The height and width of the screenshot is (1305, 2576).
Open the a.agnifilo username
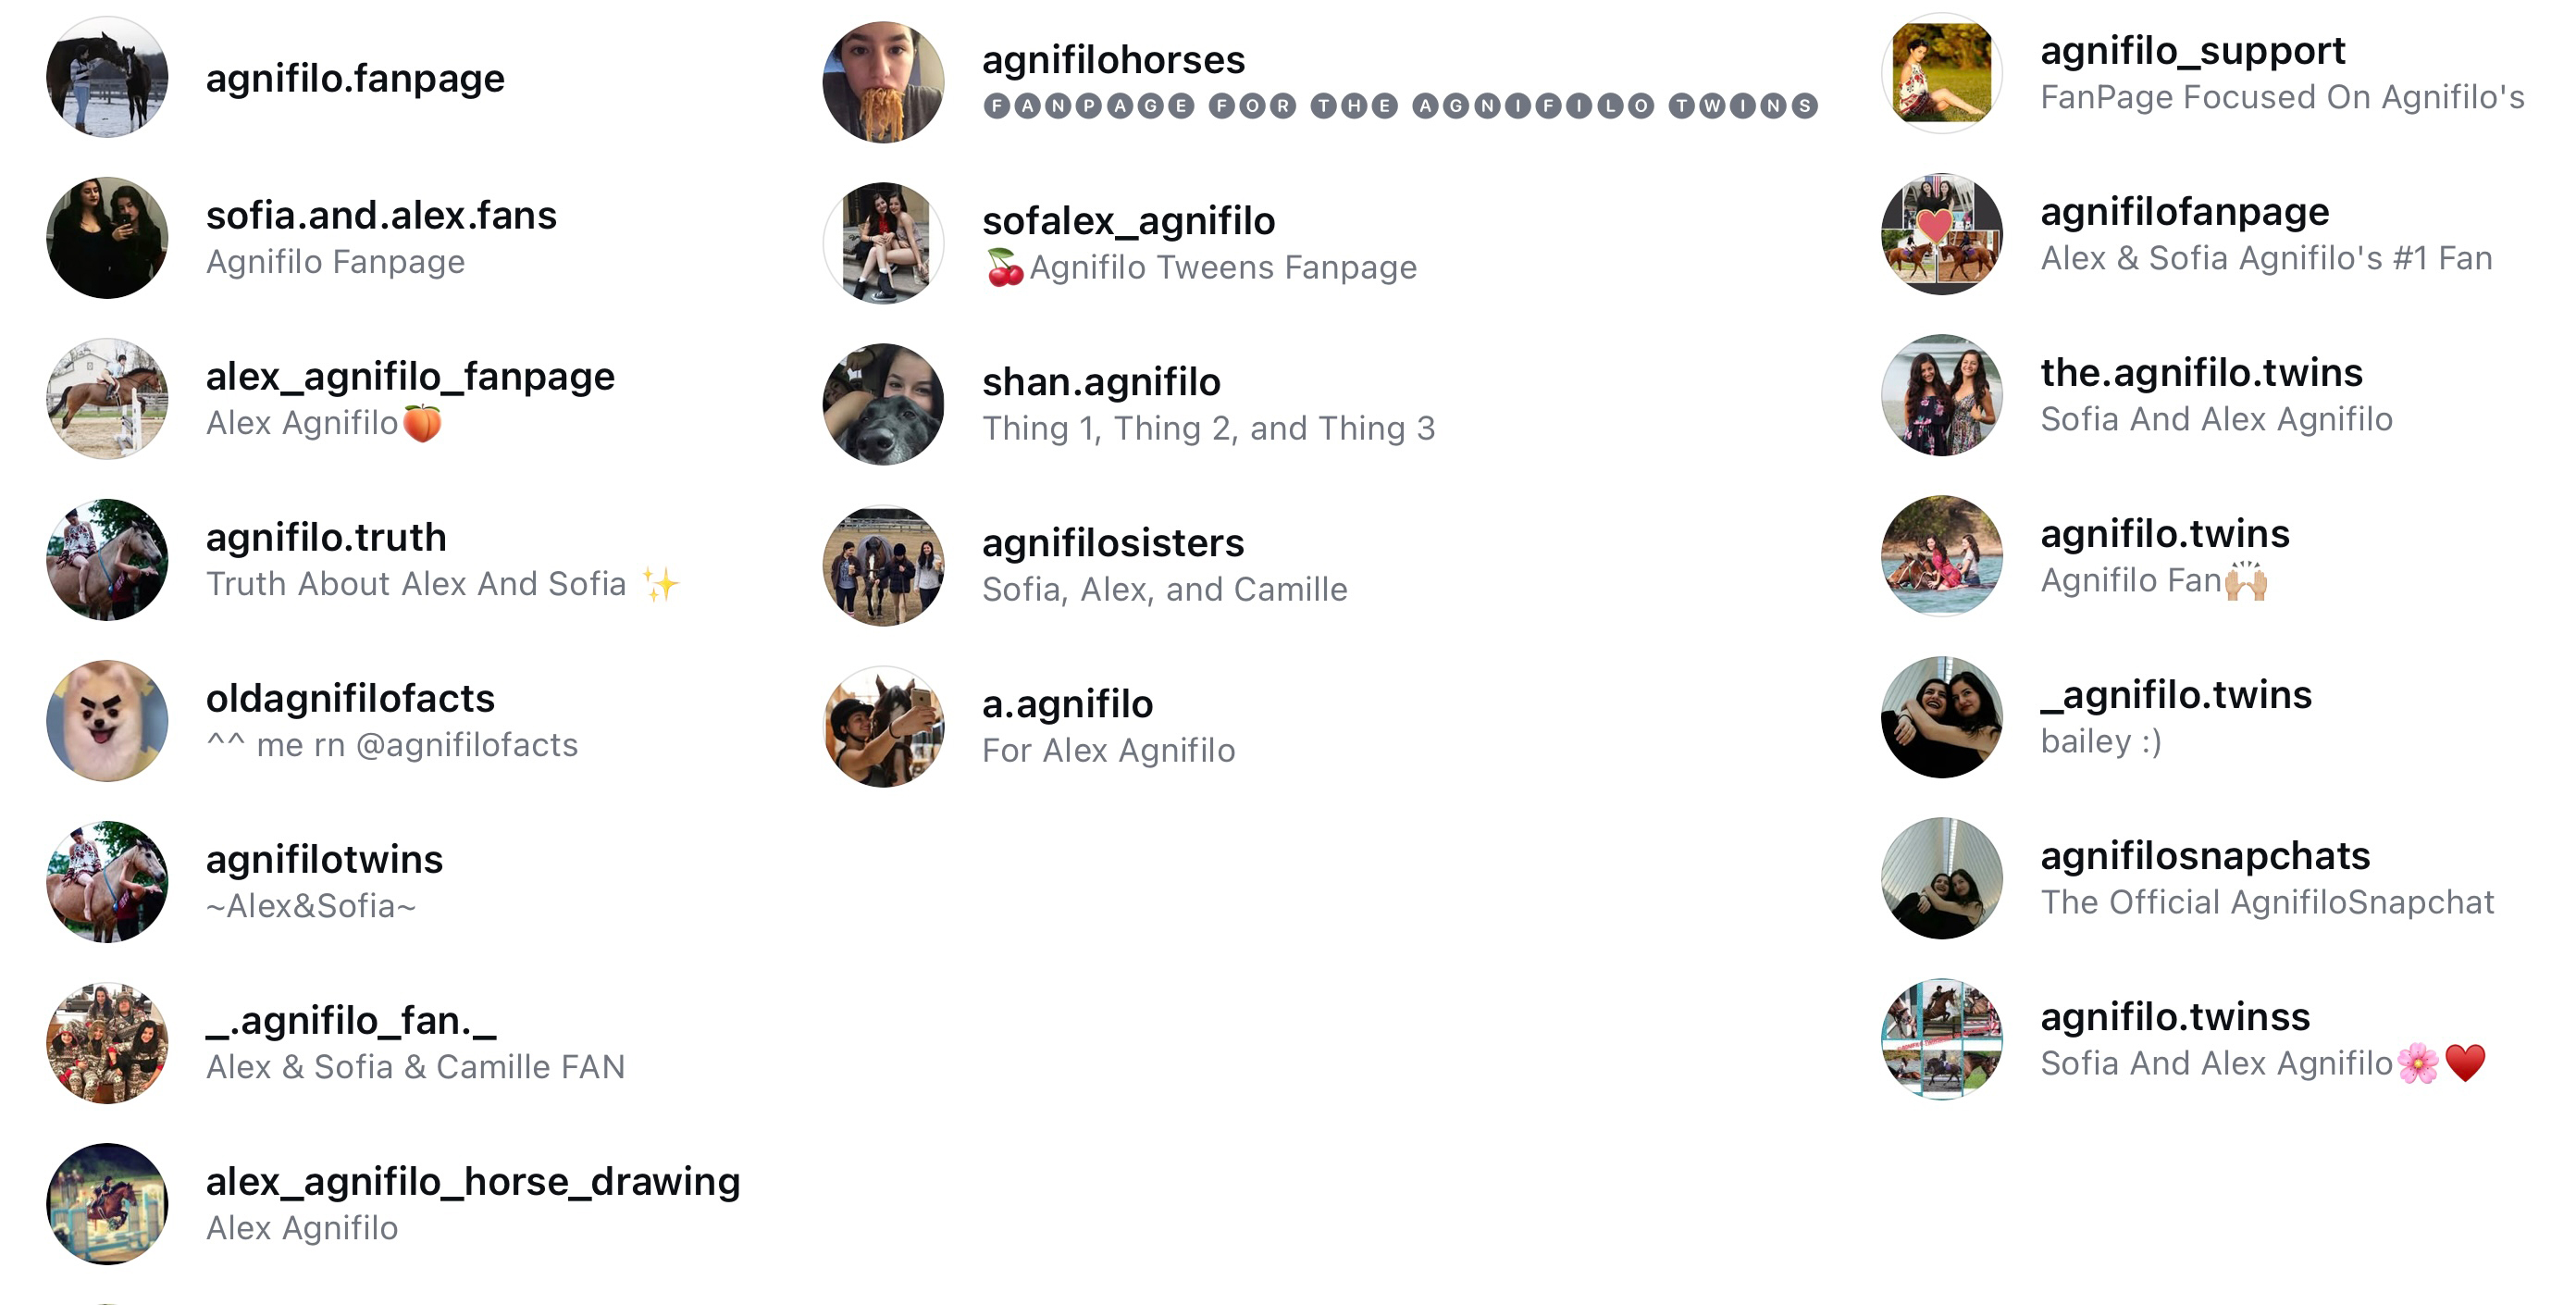pyautogui.click(x=1067, y=704)
